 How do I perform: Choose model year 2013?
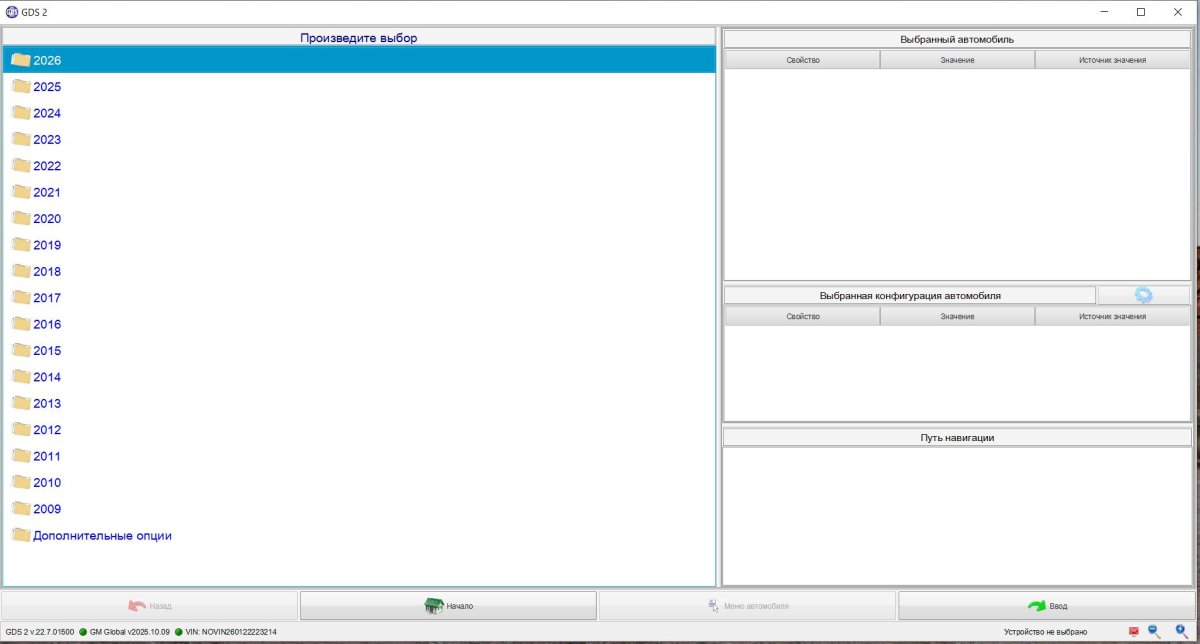(x=359, y=403)
